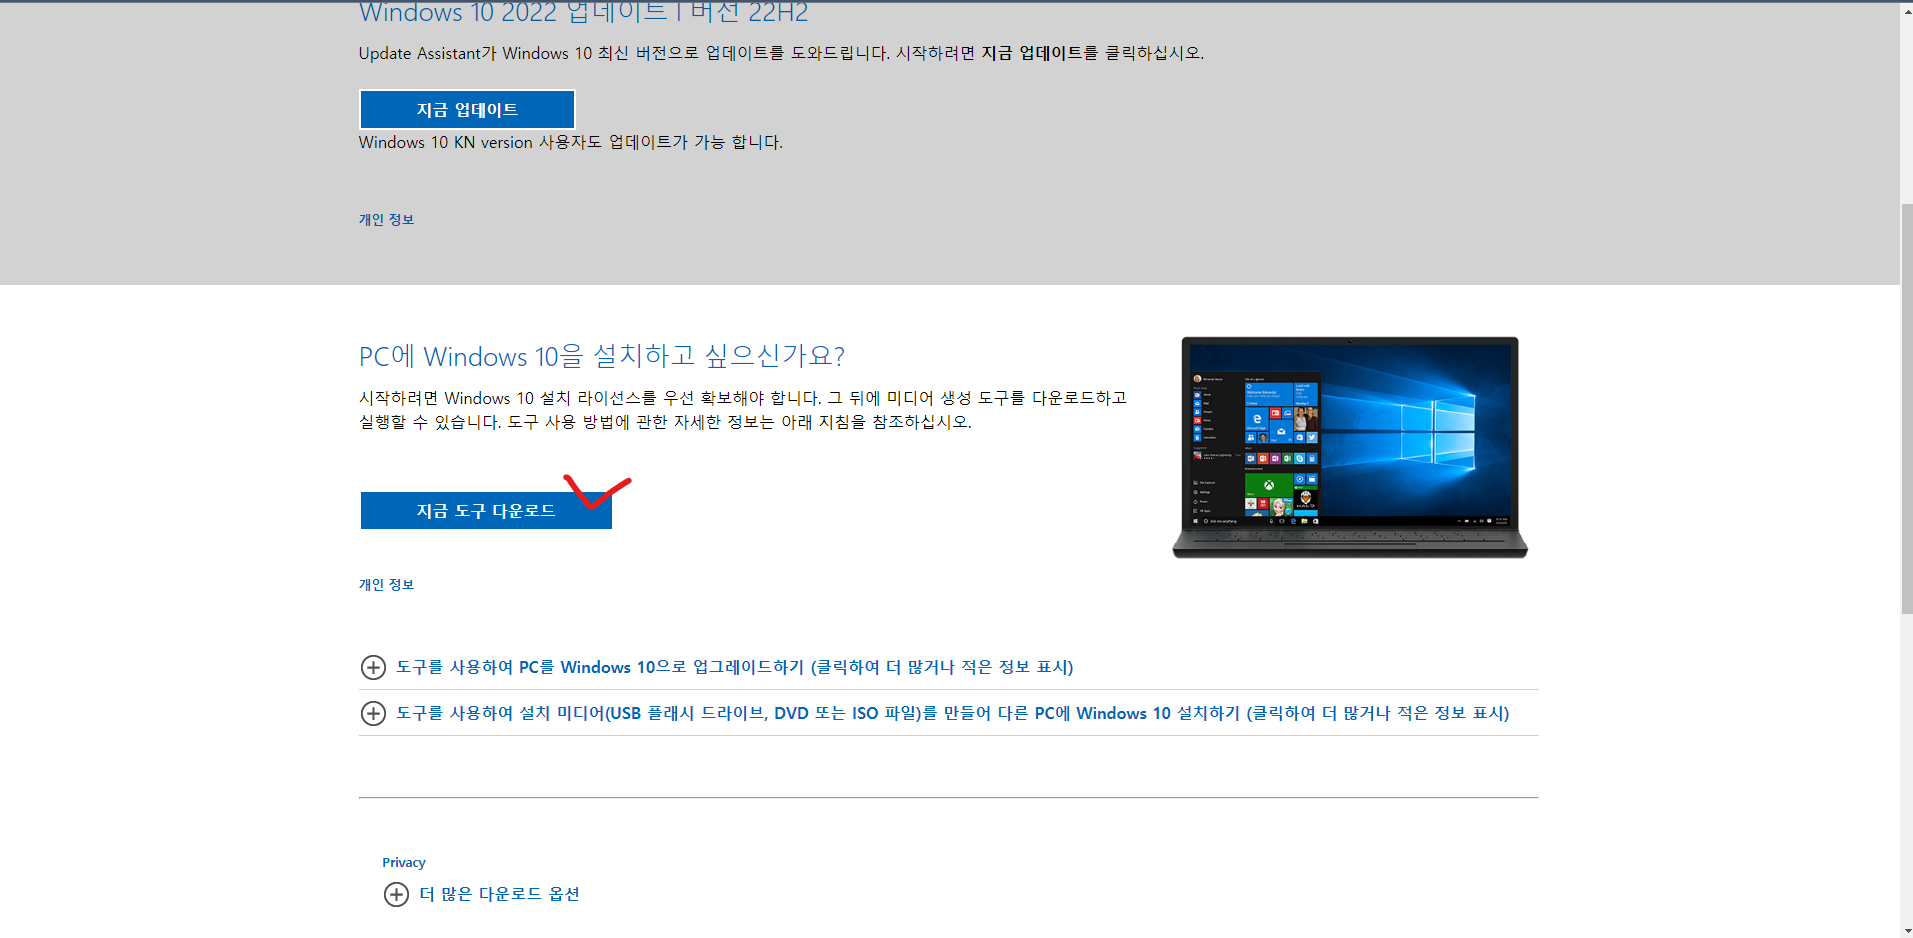Click the Windows 10 2022 업데이트 heading

(583, 12)
